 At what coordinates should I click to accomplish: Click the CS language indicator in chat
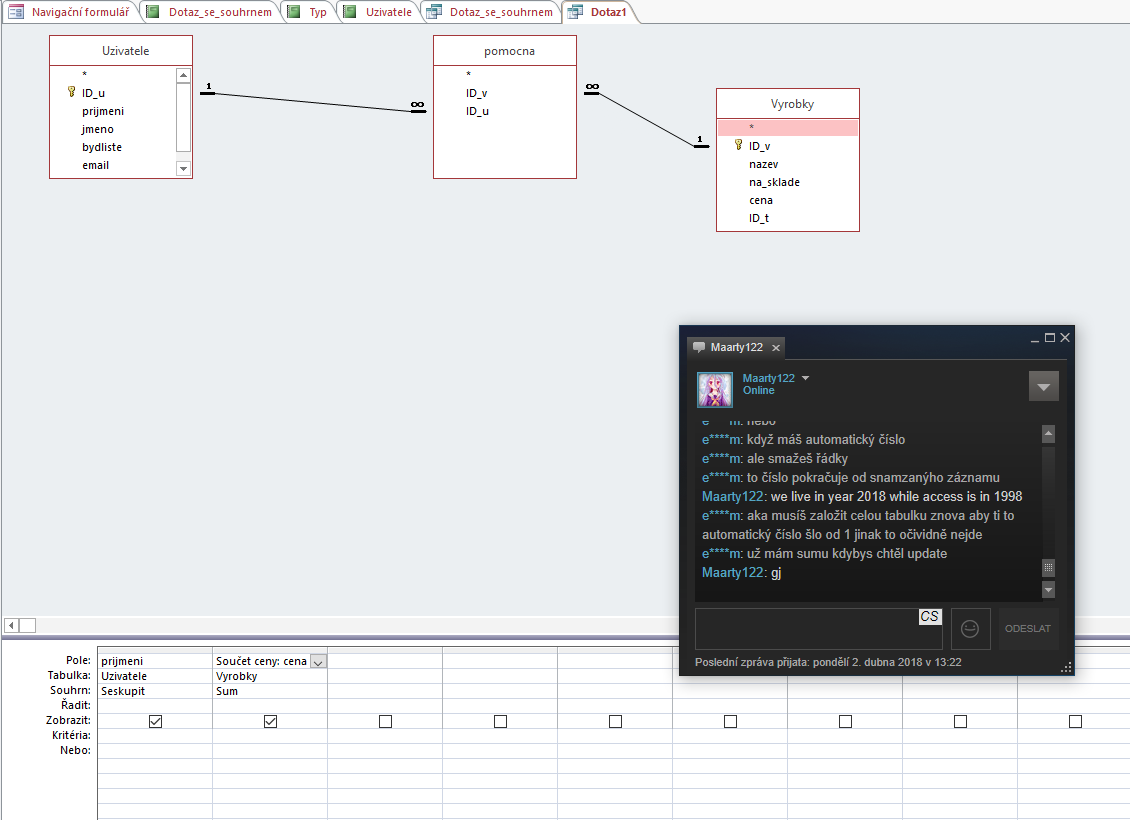929,617
